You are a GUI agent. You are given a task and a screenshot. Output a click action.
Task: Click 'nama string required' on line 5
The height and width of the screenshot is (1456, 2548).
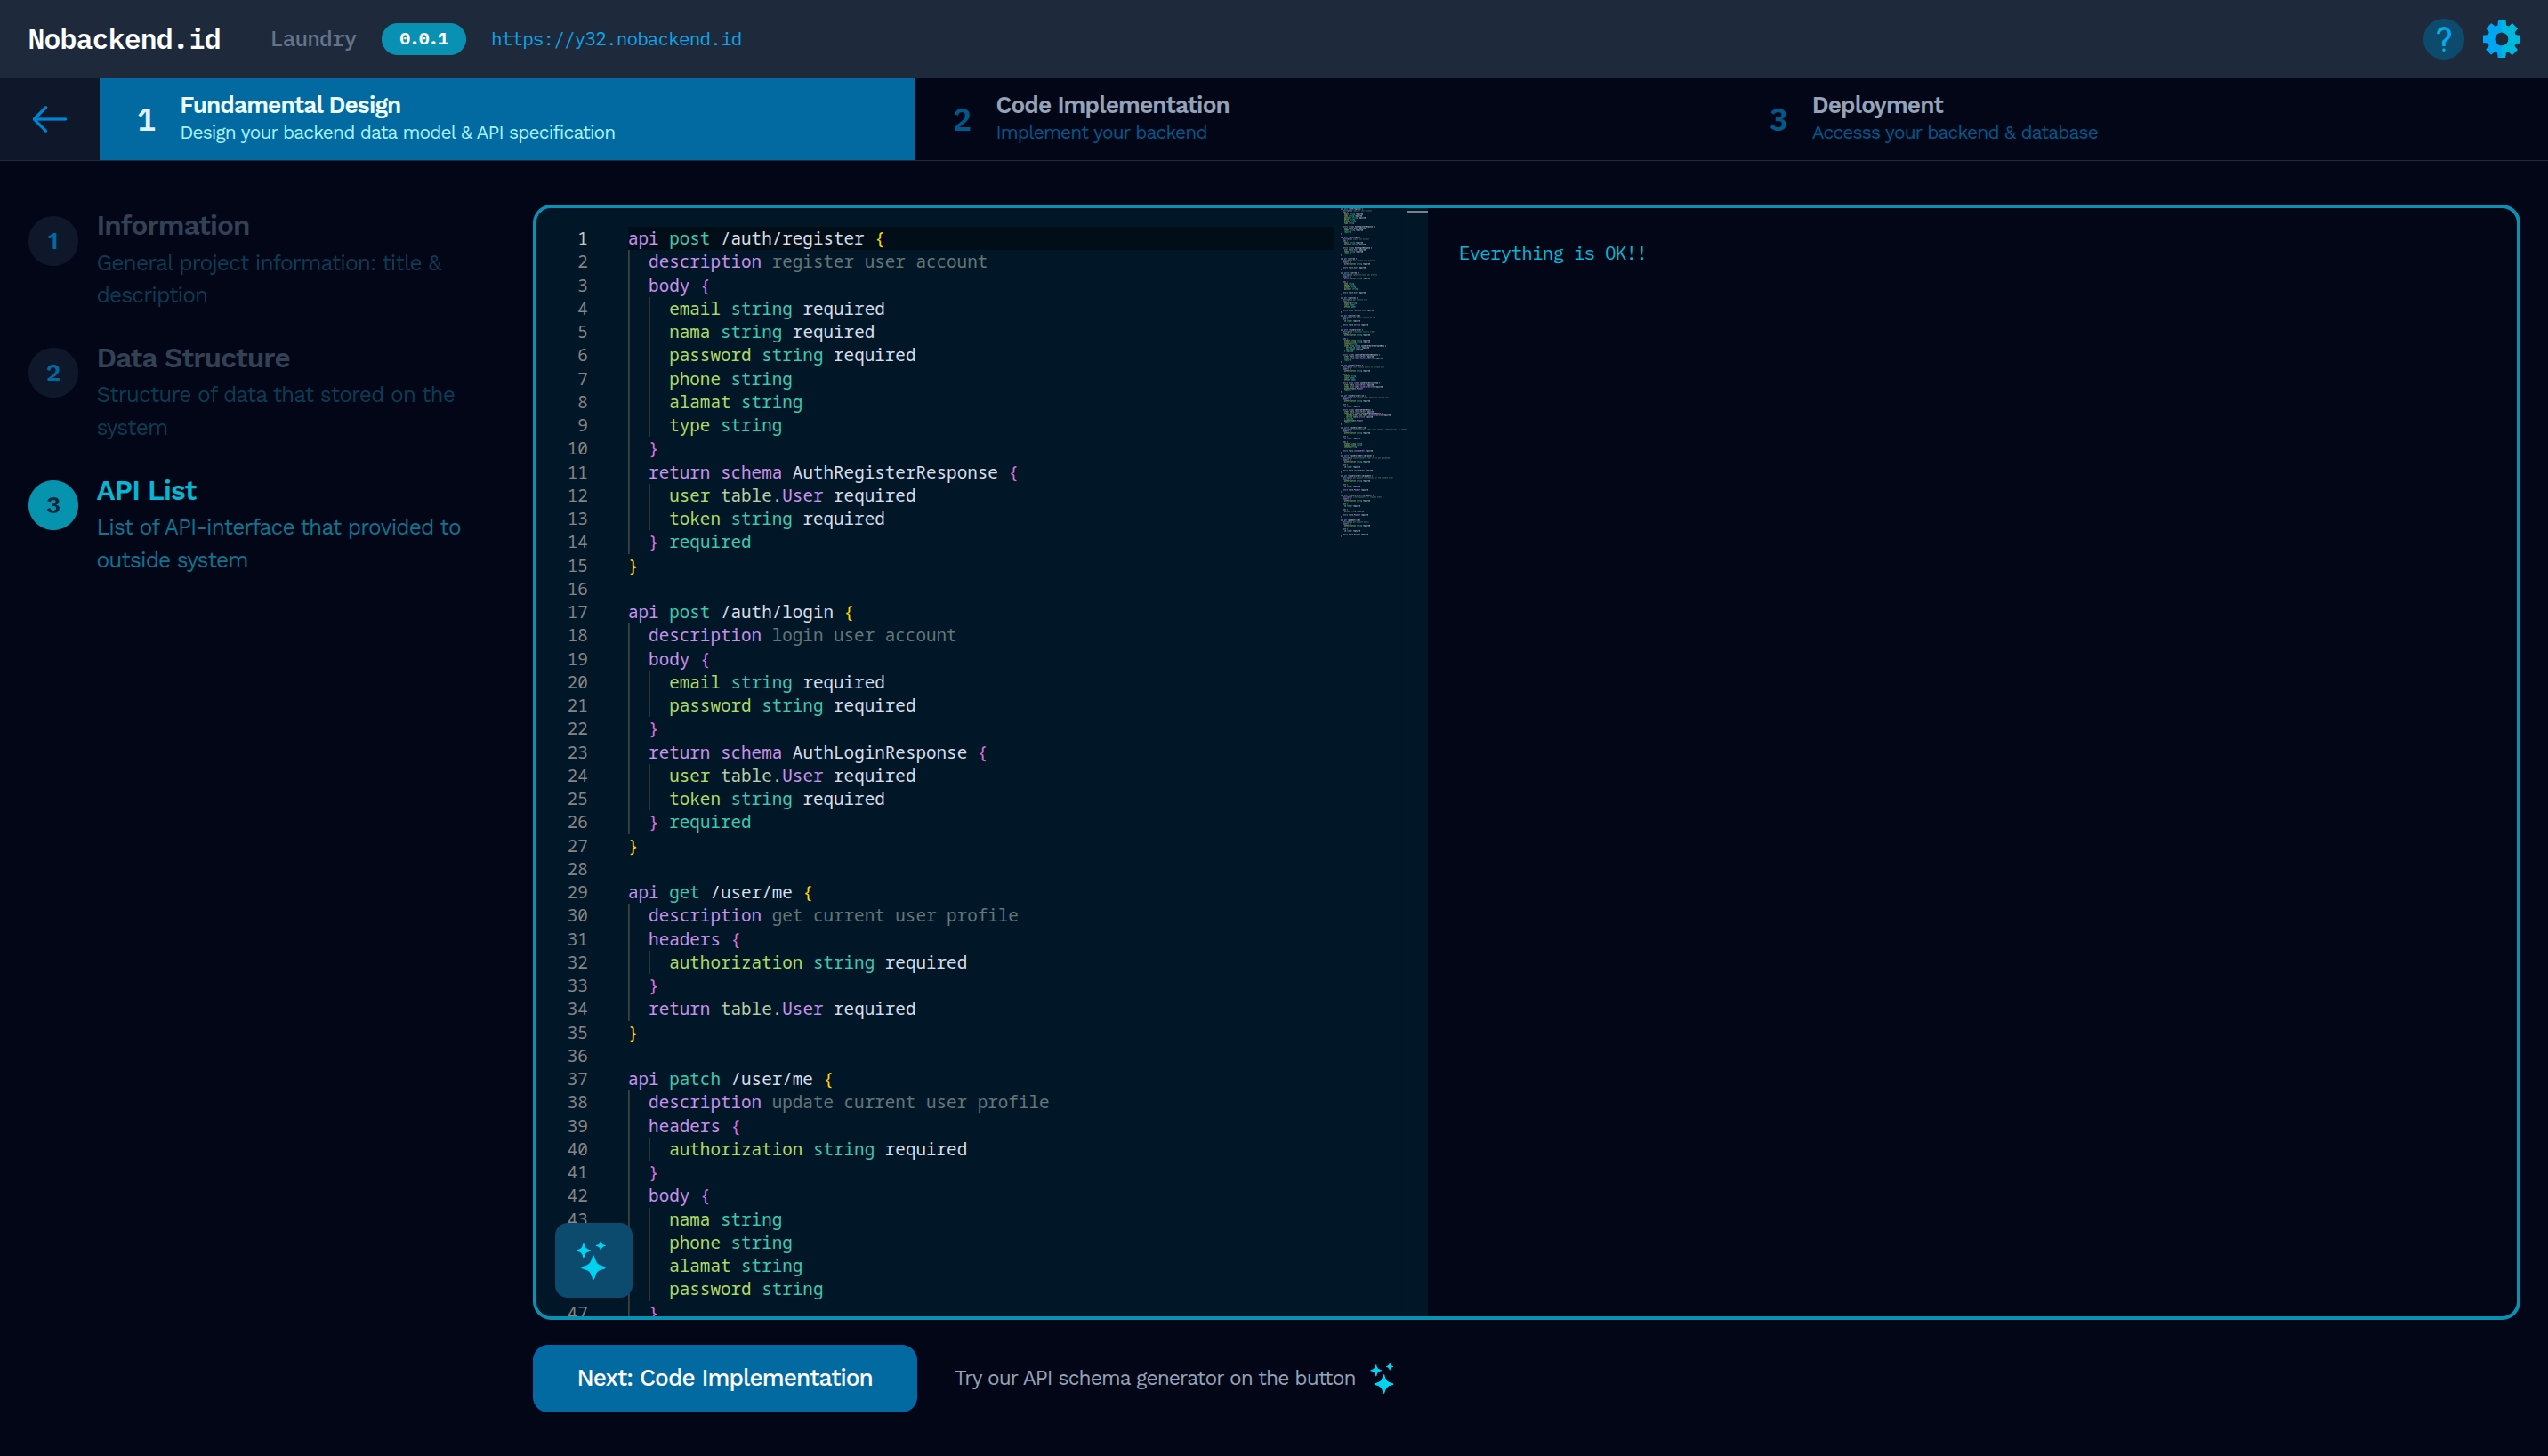pyautogui.click(x=771, y=332)
